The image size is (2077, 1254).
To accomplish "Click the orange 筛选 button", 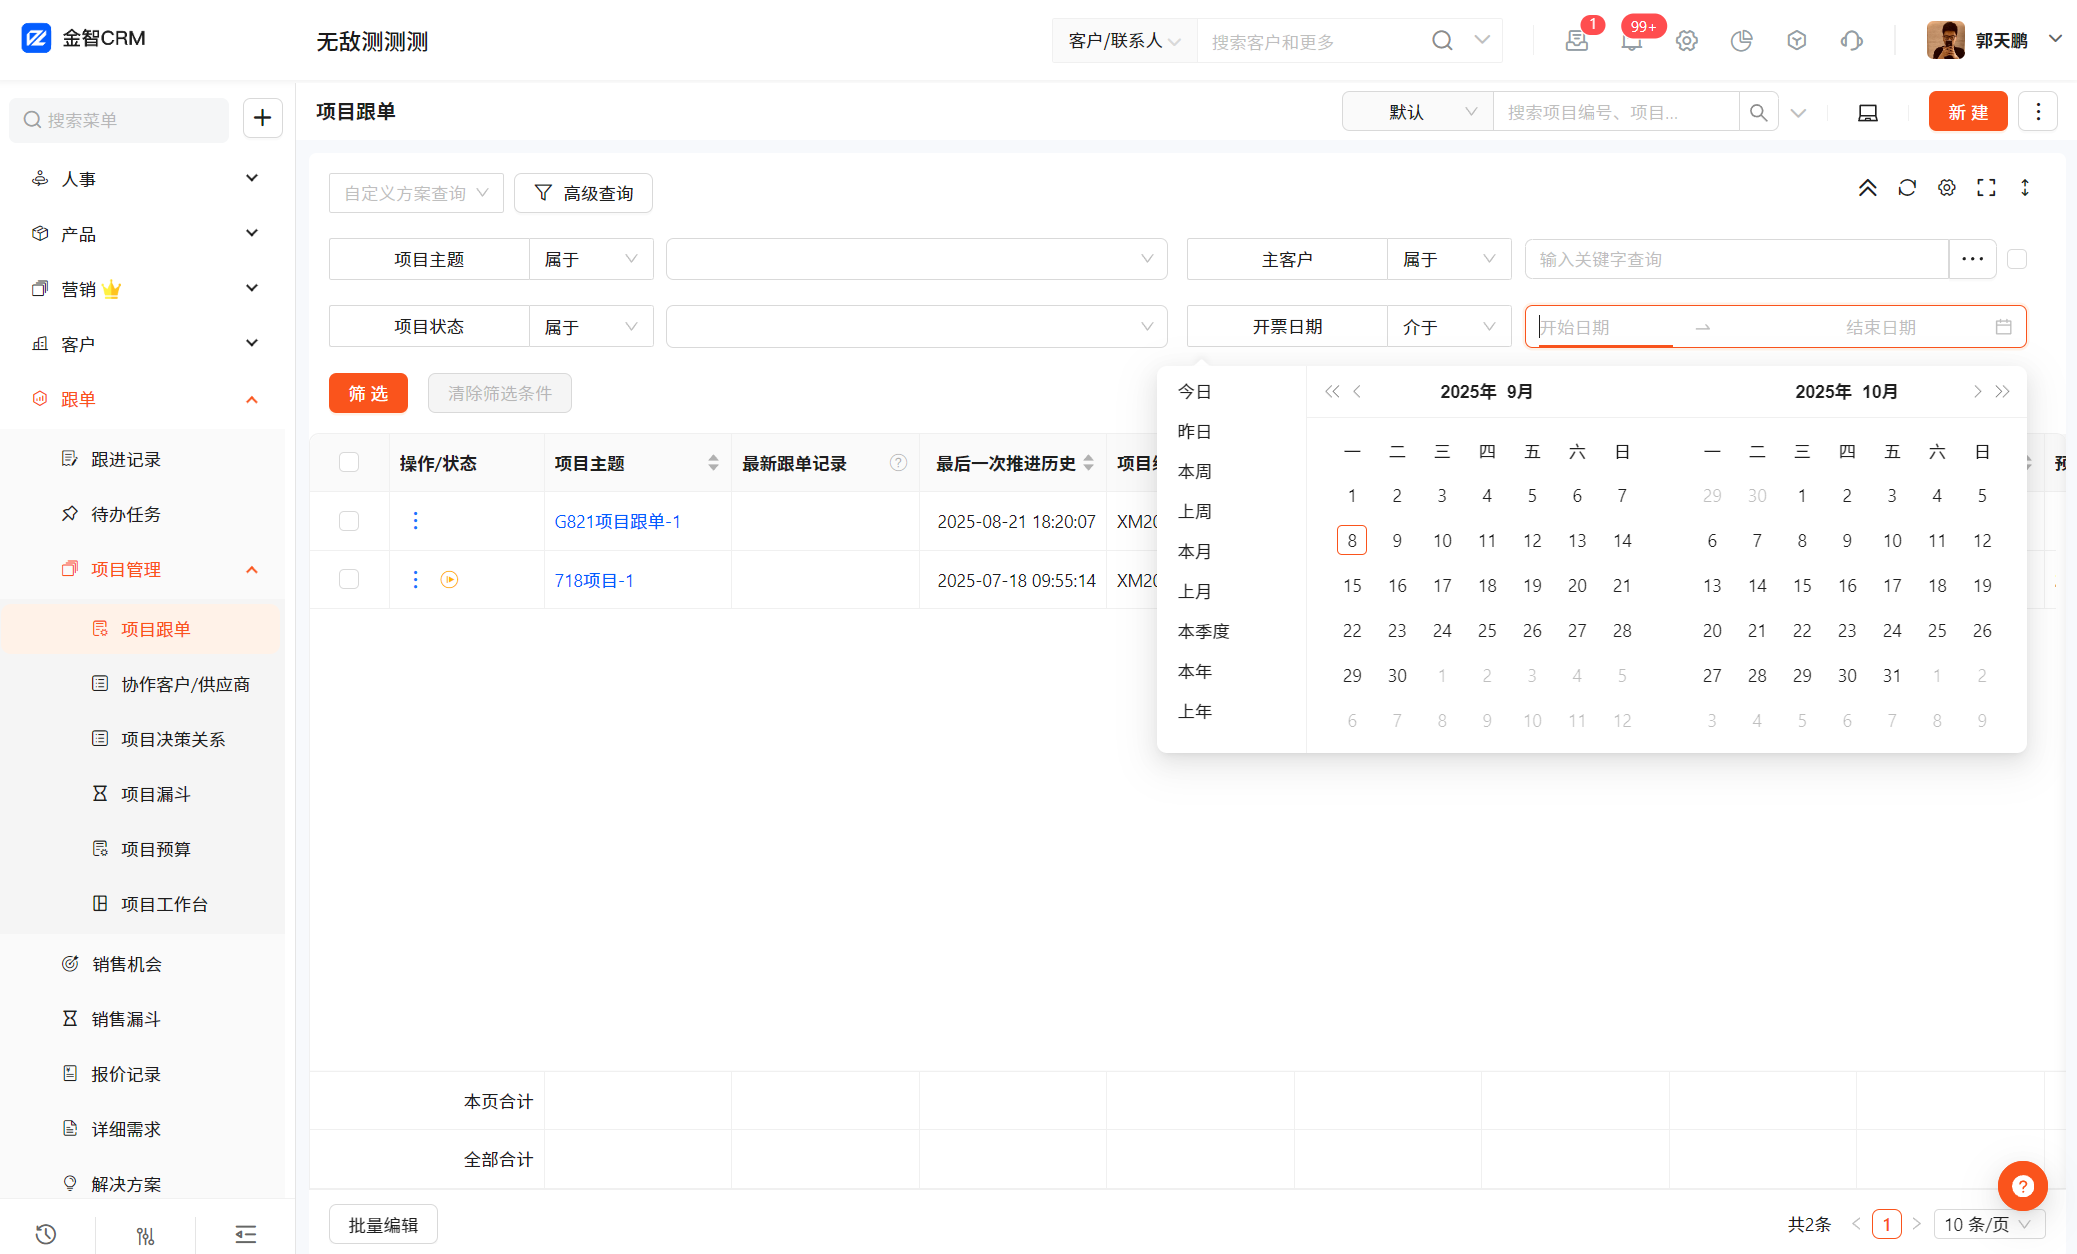I will [368, 393].
